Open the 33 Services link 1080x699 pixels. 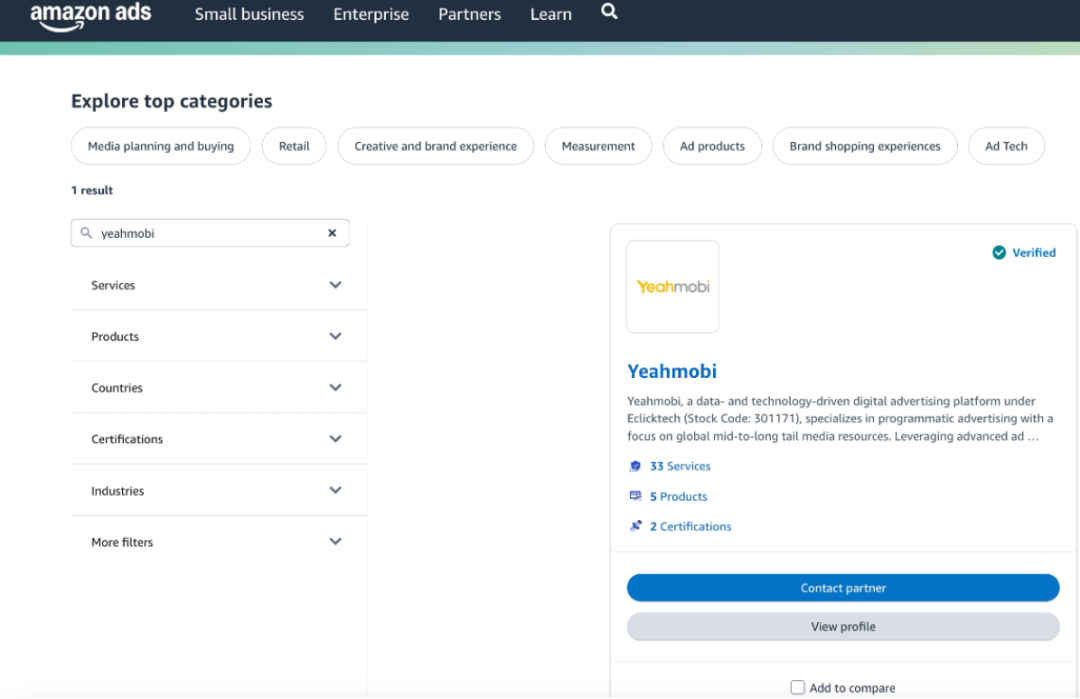click(x=680, y=466)
